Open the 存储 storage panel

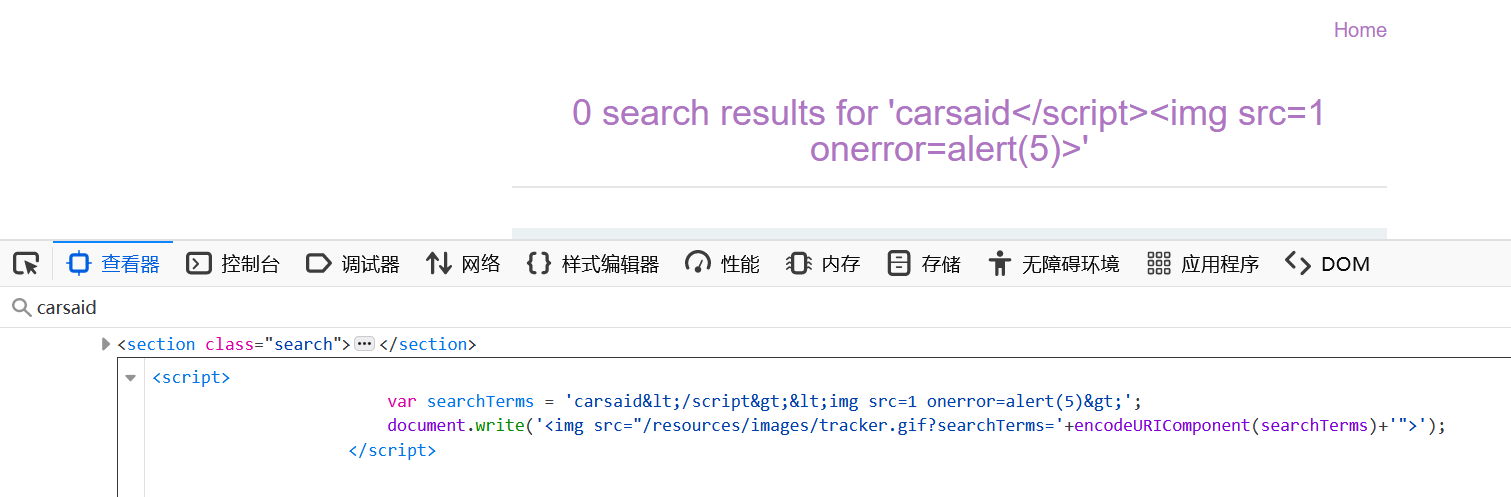(x=924, y=264)
